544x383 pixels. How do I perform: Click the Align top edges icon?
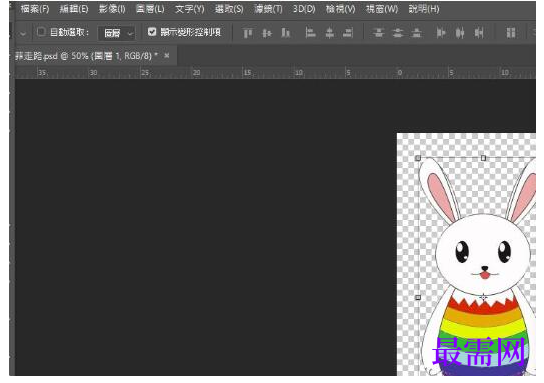pos(248,33)
